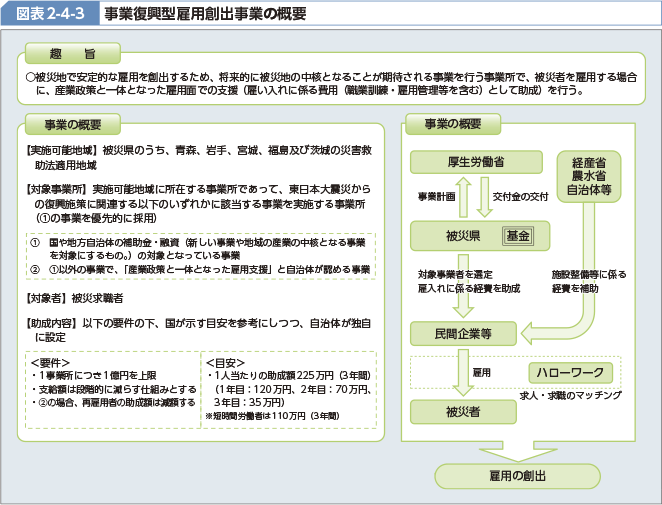Screen dimensions: 662x505
Task: Select the 基金 box inside 被災県
Action: click(x=517, y=236)
